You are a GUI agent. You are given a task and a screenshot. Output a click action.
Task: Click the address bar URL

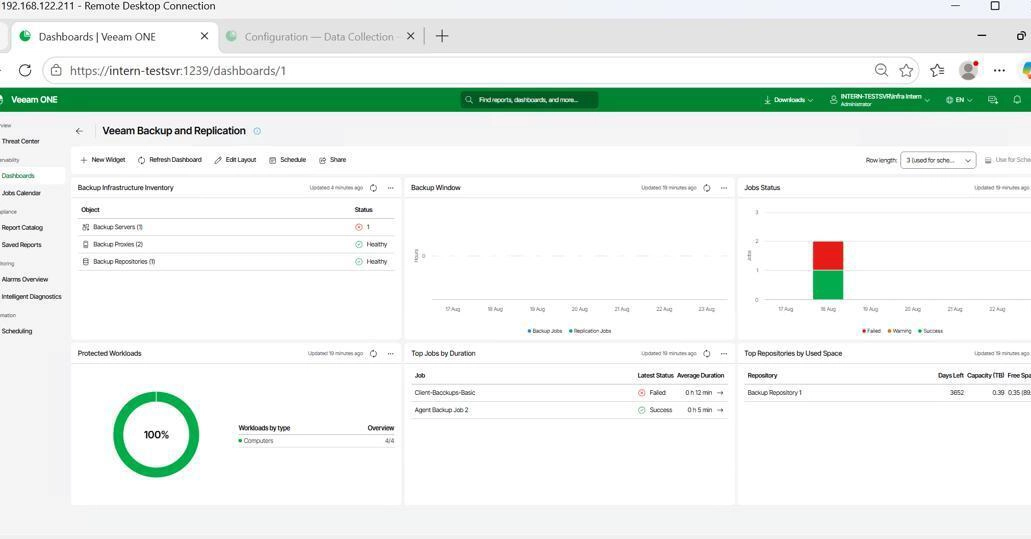[178, 71]
